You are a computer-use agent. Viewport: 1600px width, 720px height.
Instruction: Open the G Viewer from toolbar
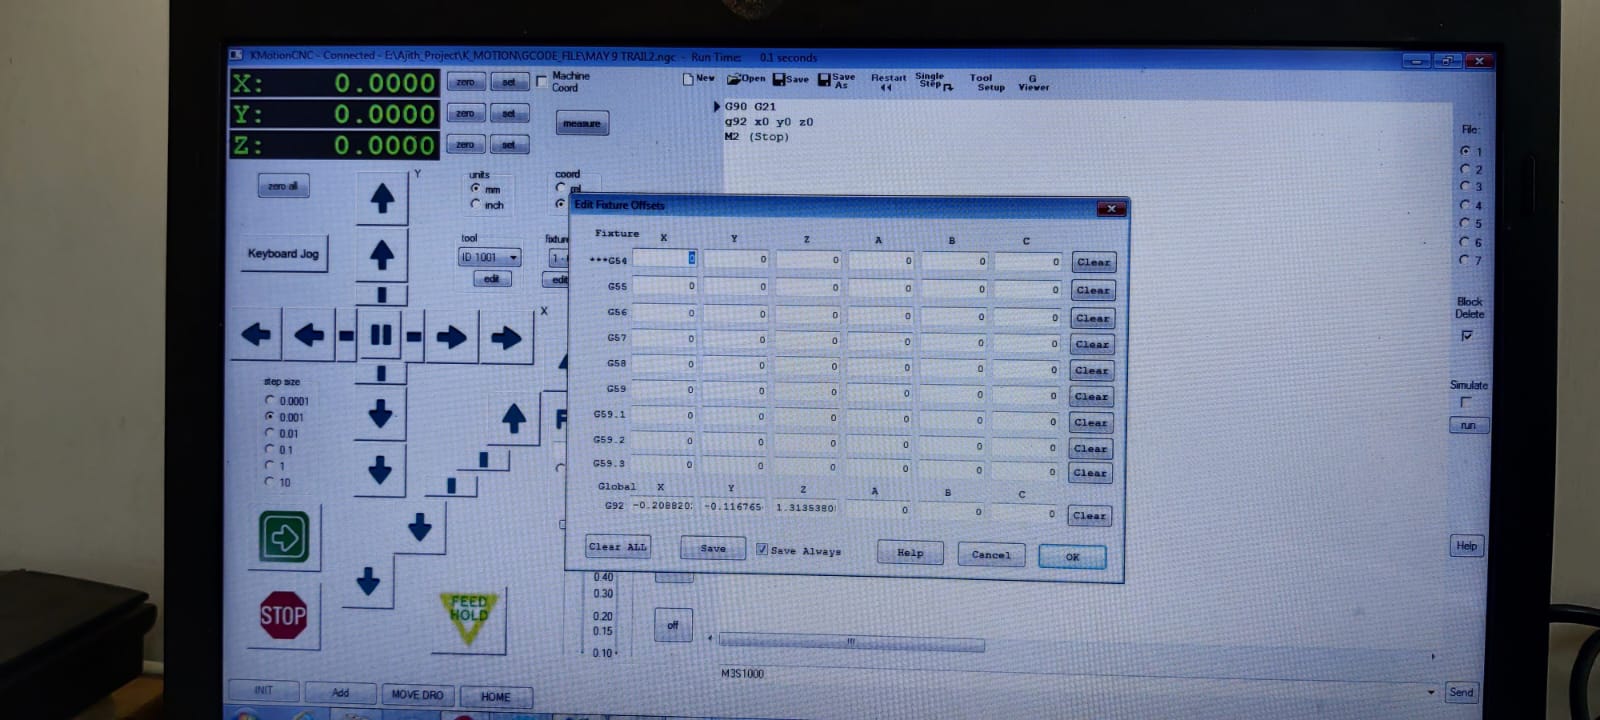(1033, 83)
